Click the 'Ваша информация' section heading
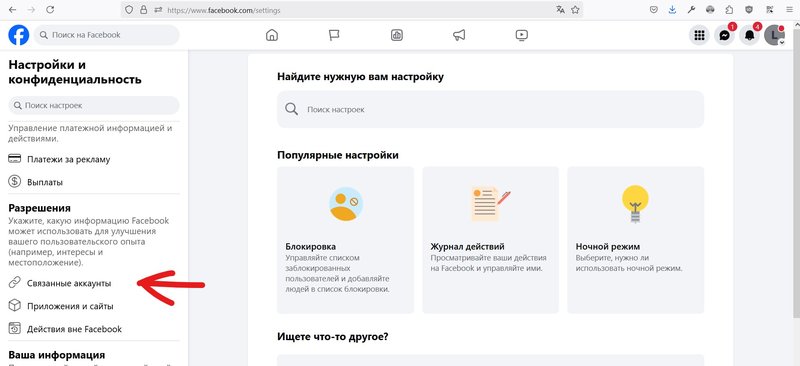Image resolution: width=800 pixels, height=366 pixels. click(x=57, y=355)
